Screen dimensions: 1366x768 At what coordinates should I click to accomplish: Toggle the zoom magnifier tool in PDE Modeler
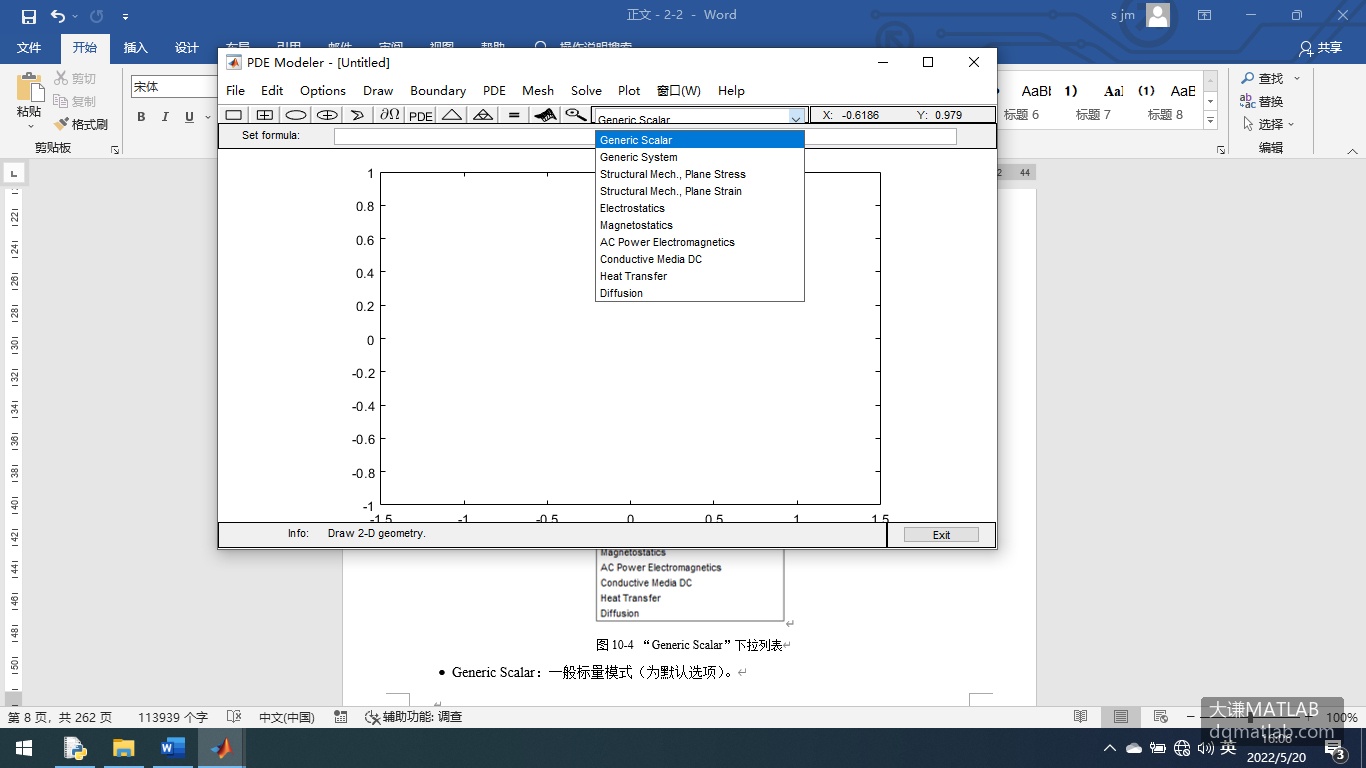tap(575, 115)
